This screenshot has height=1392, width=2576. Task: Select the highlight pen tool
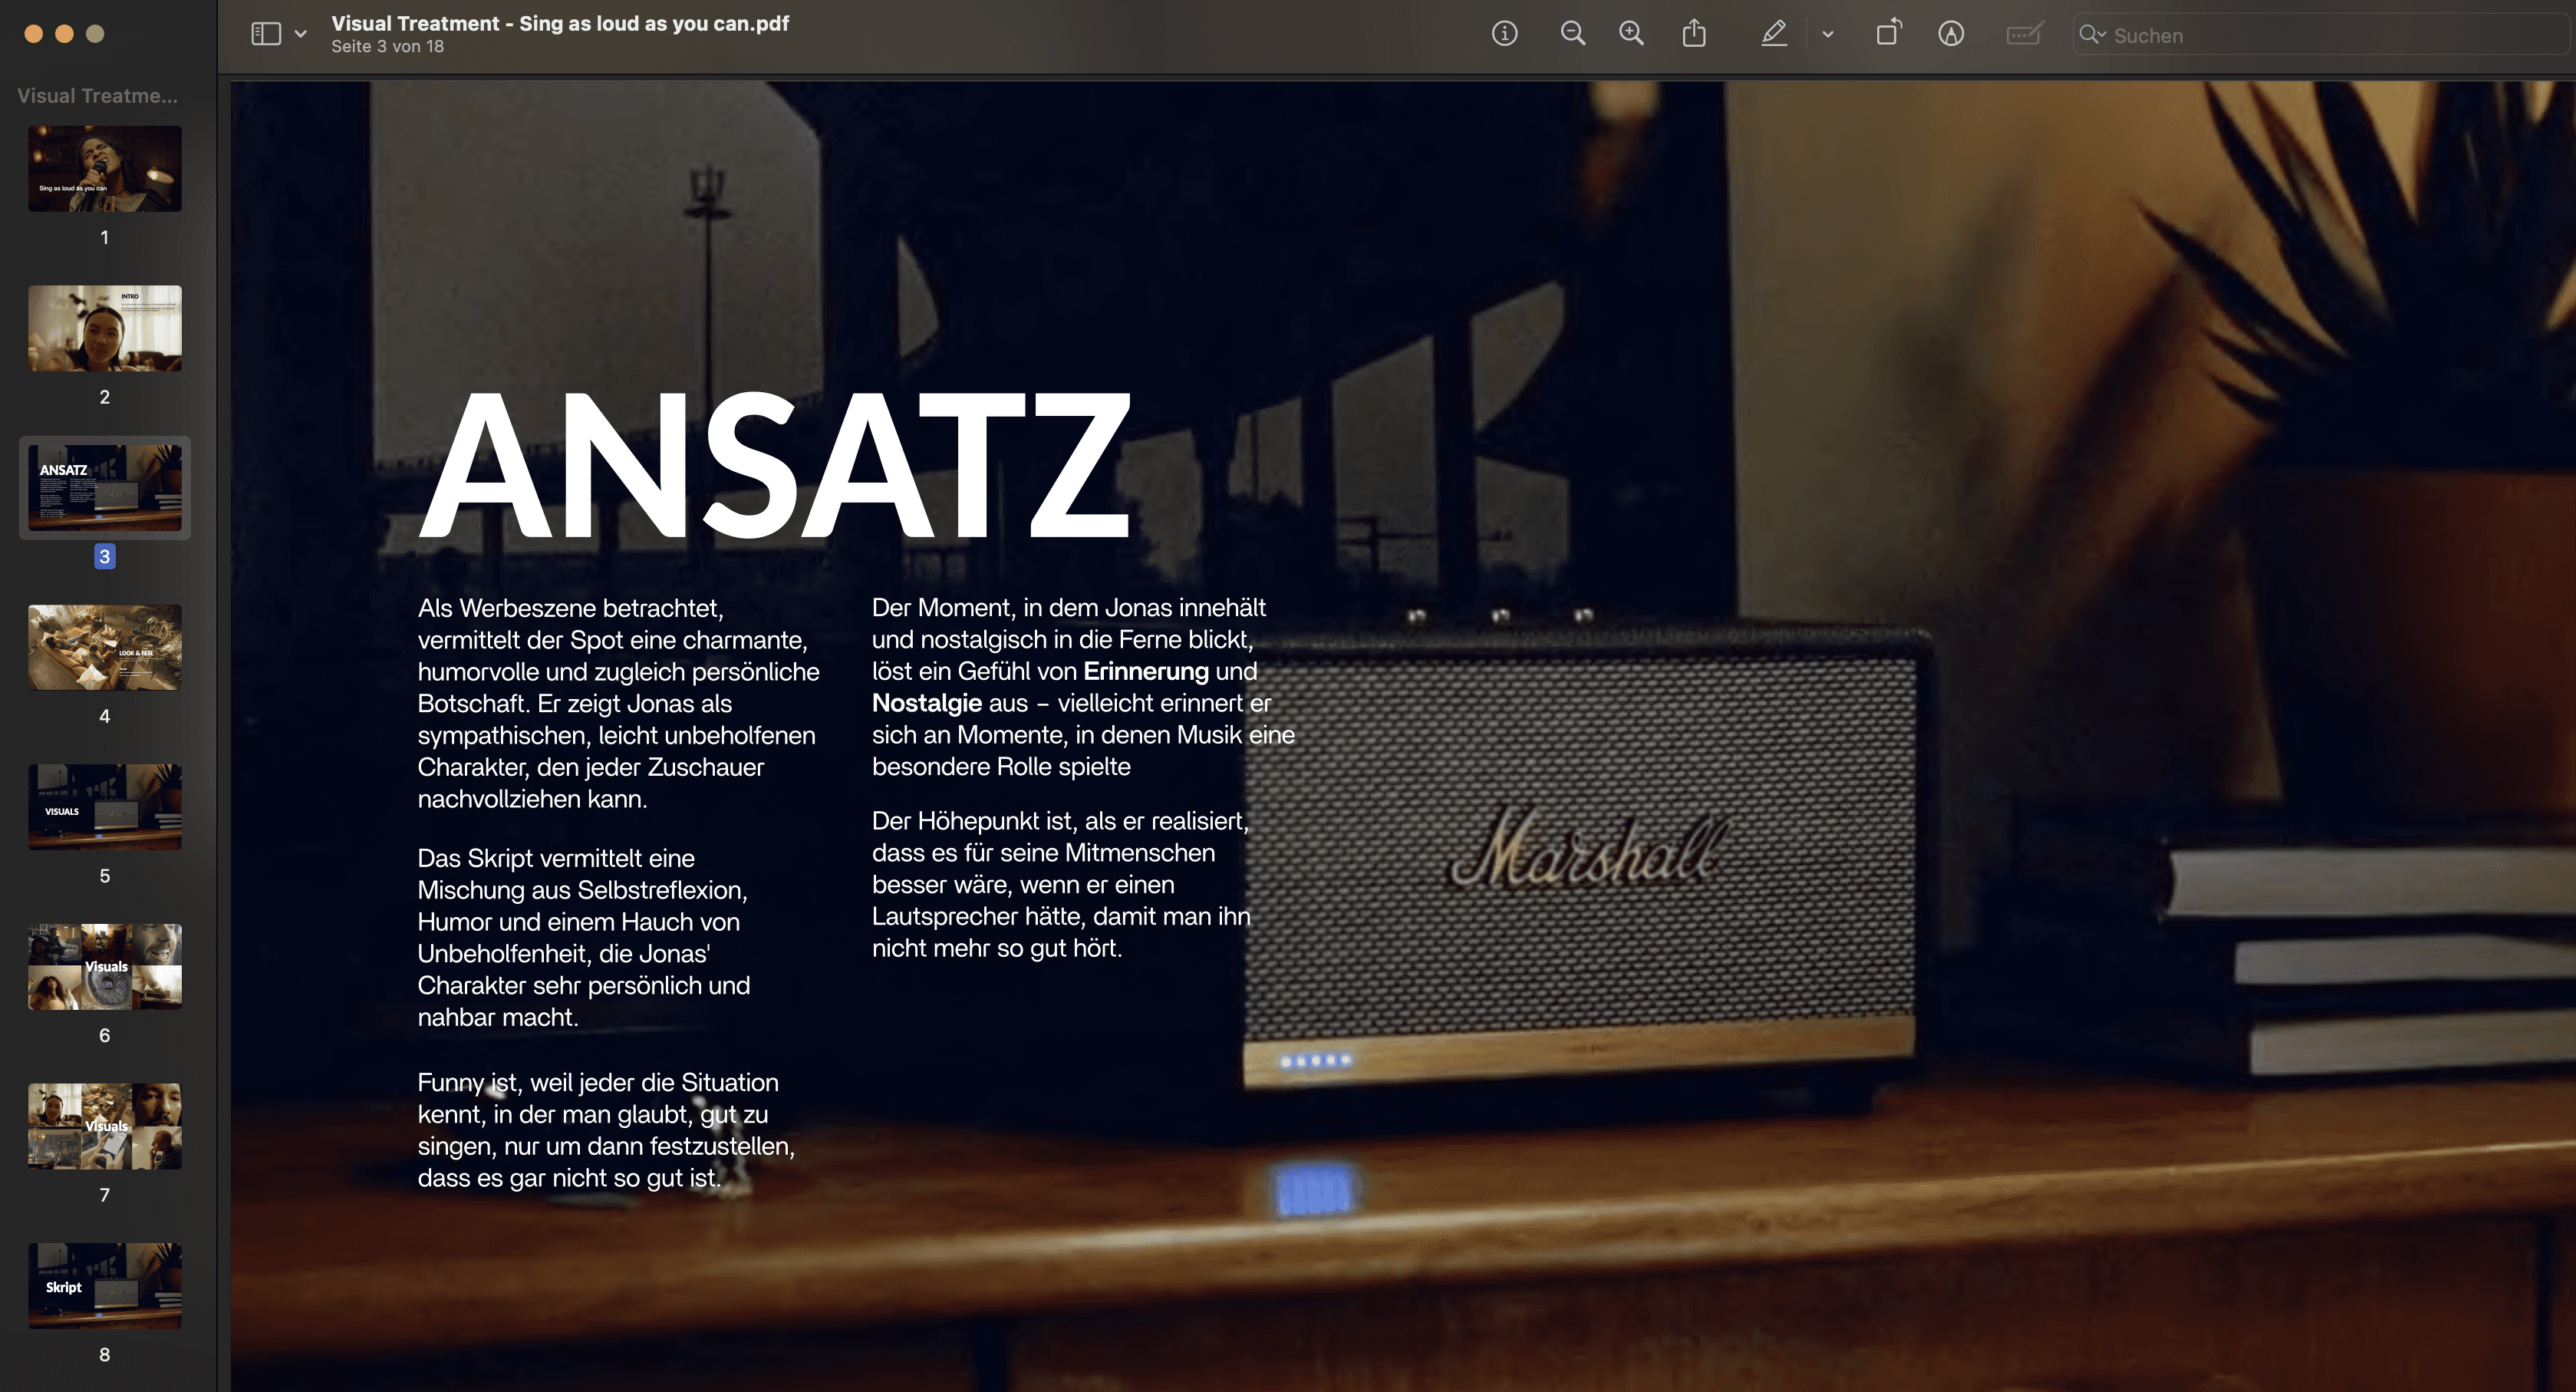point(1773,34)
